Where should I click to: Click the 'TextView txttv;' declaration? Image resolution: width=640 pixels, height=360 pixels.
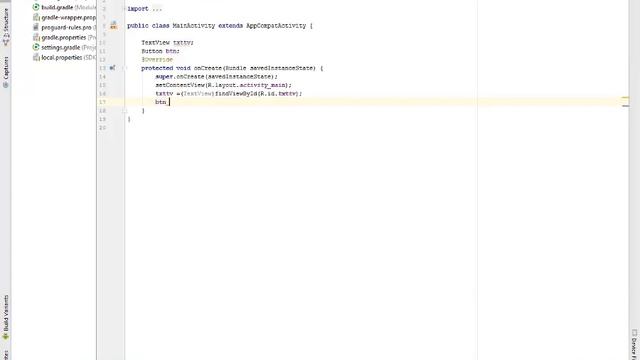point(167,42)
